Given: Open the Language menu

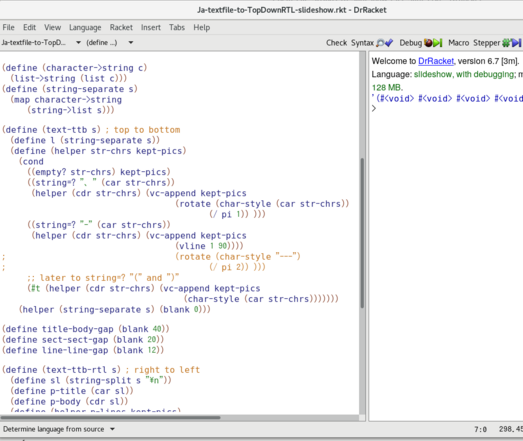Looking at the screenshot, I should coord(85,27).
